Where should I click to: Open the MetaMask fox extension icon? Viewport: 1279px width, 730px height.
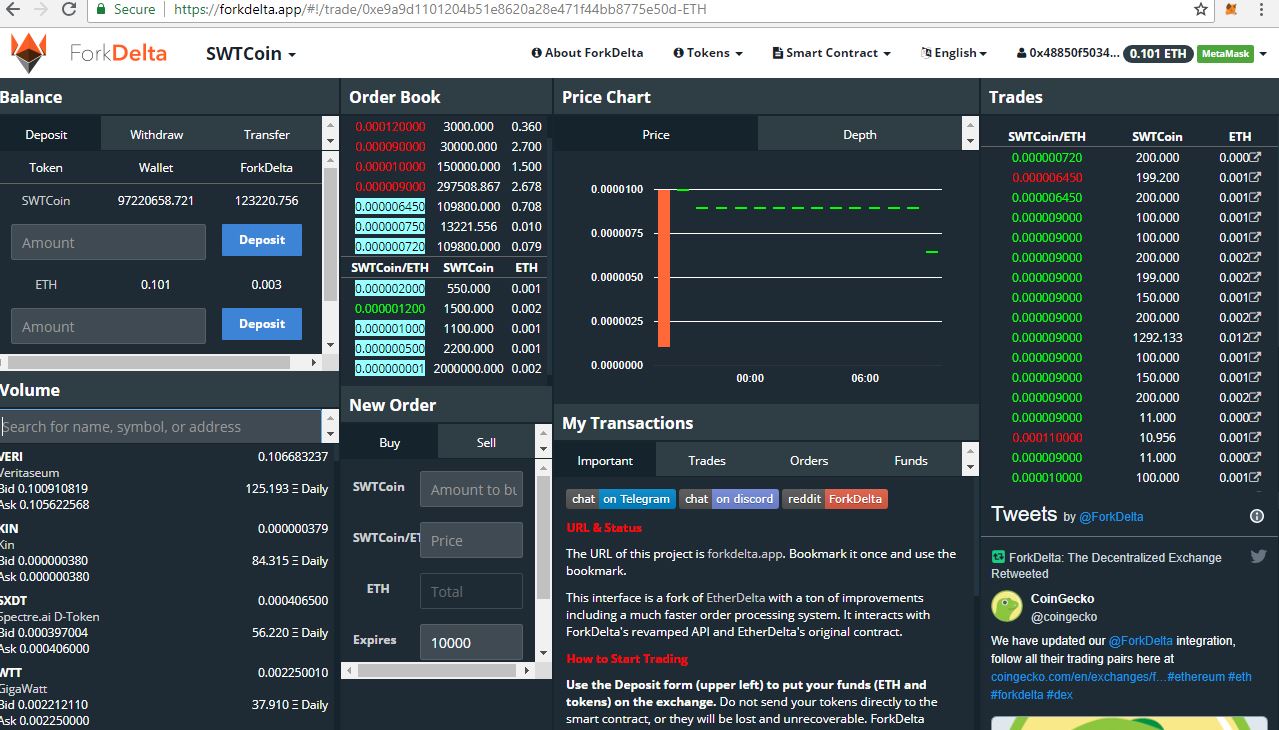click(1232, 9)
